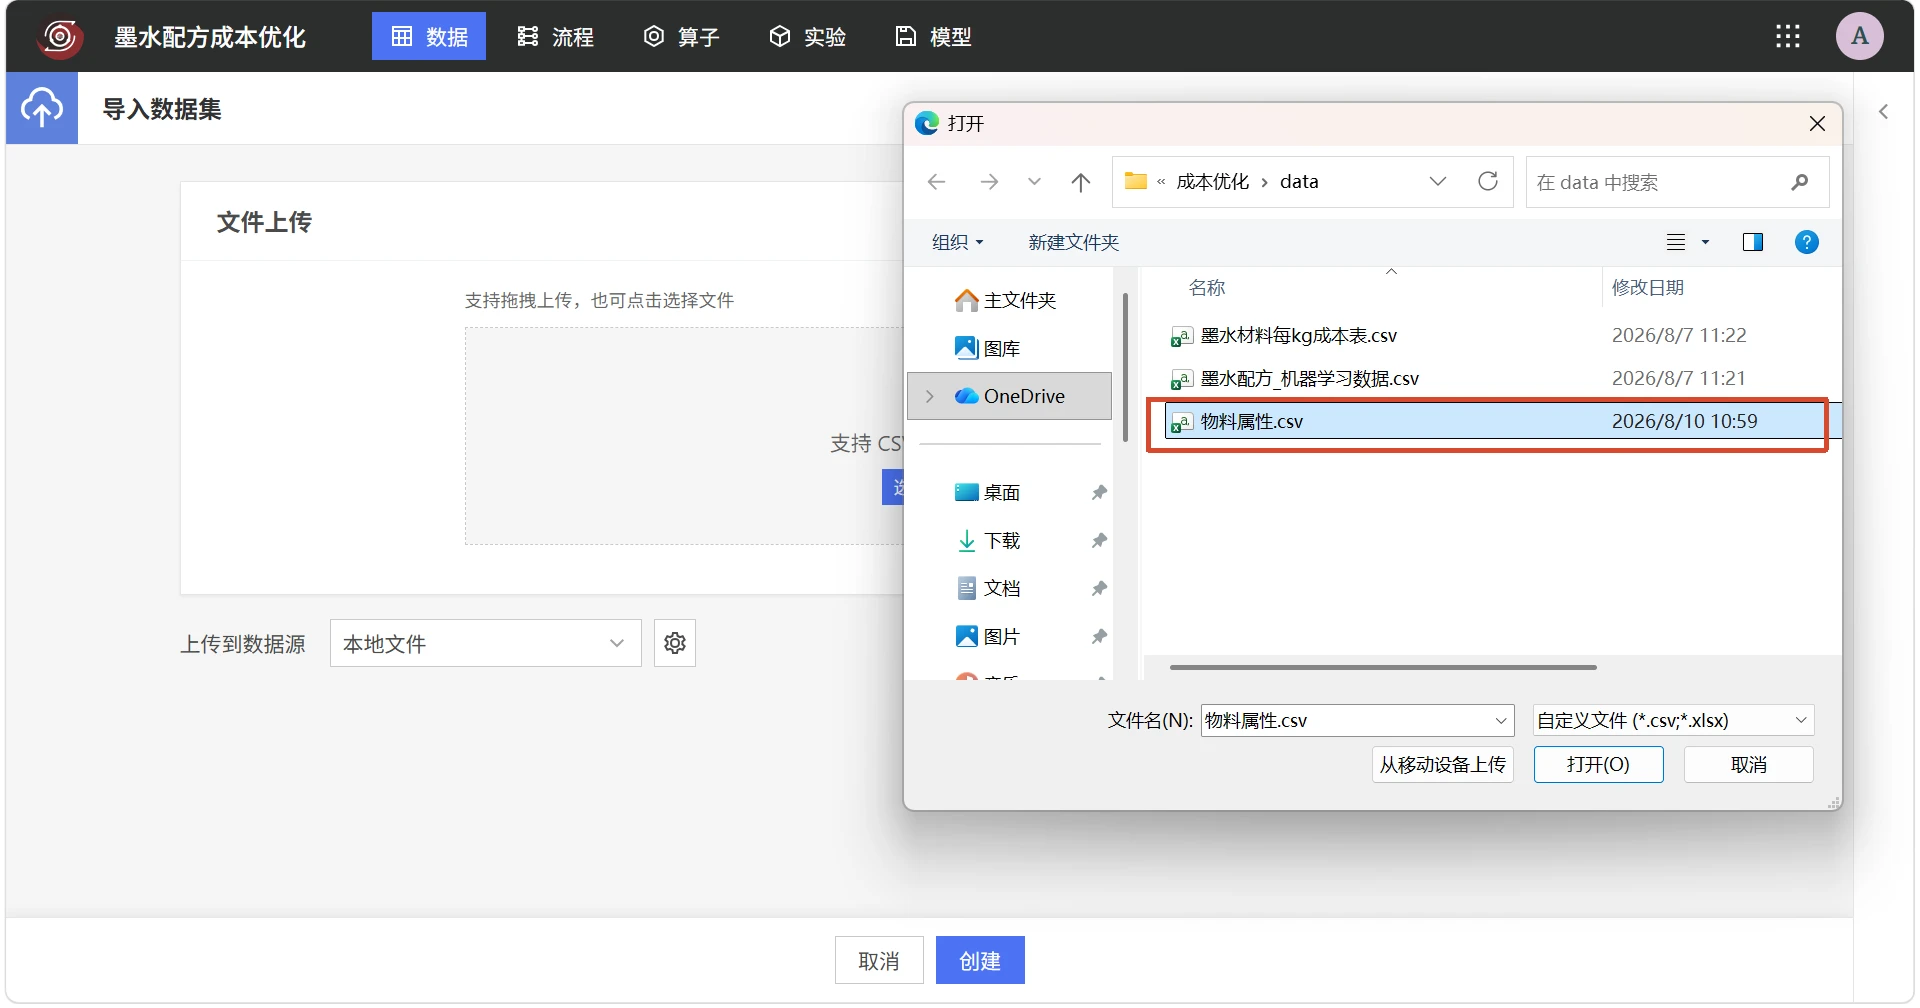1920x1008 pixels.
Task: Go up one folder level
Action: [1081, 182]
